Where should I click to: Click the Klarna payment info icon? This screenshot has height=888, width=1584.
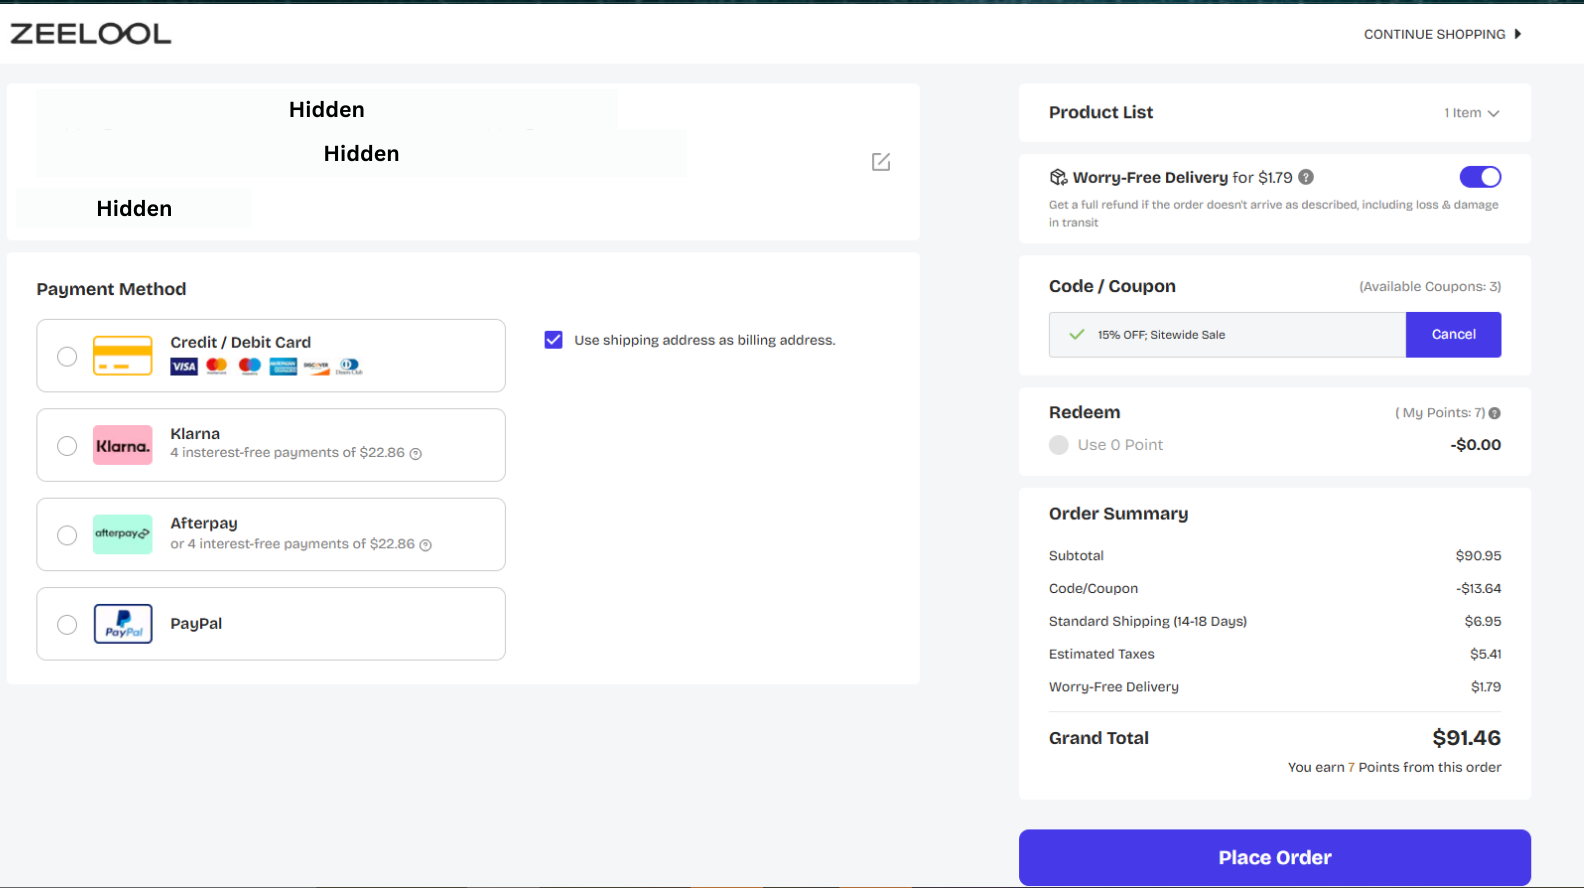[416, 454]
